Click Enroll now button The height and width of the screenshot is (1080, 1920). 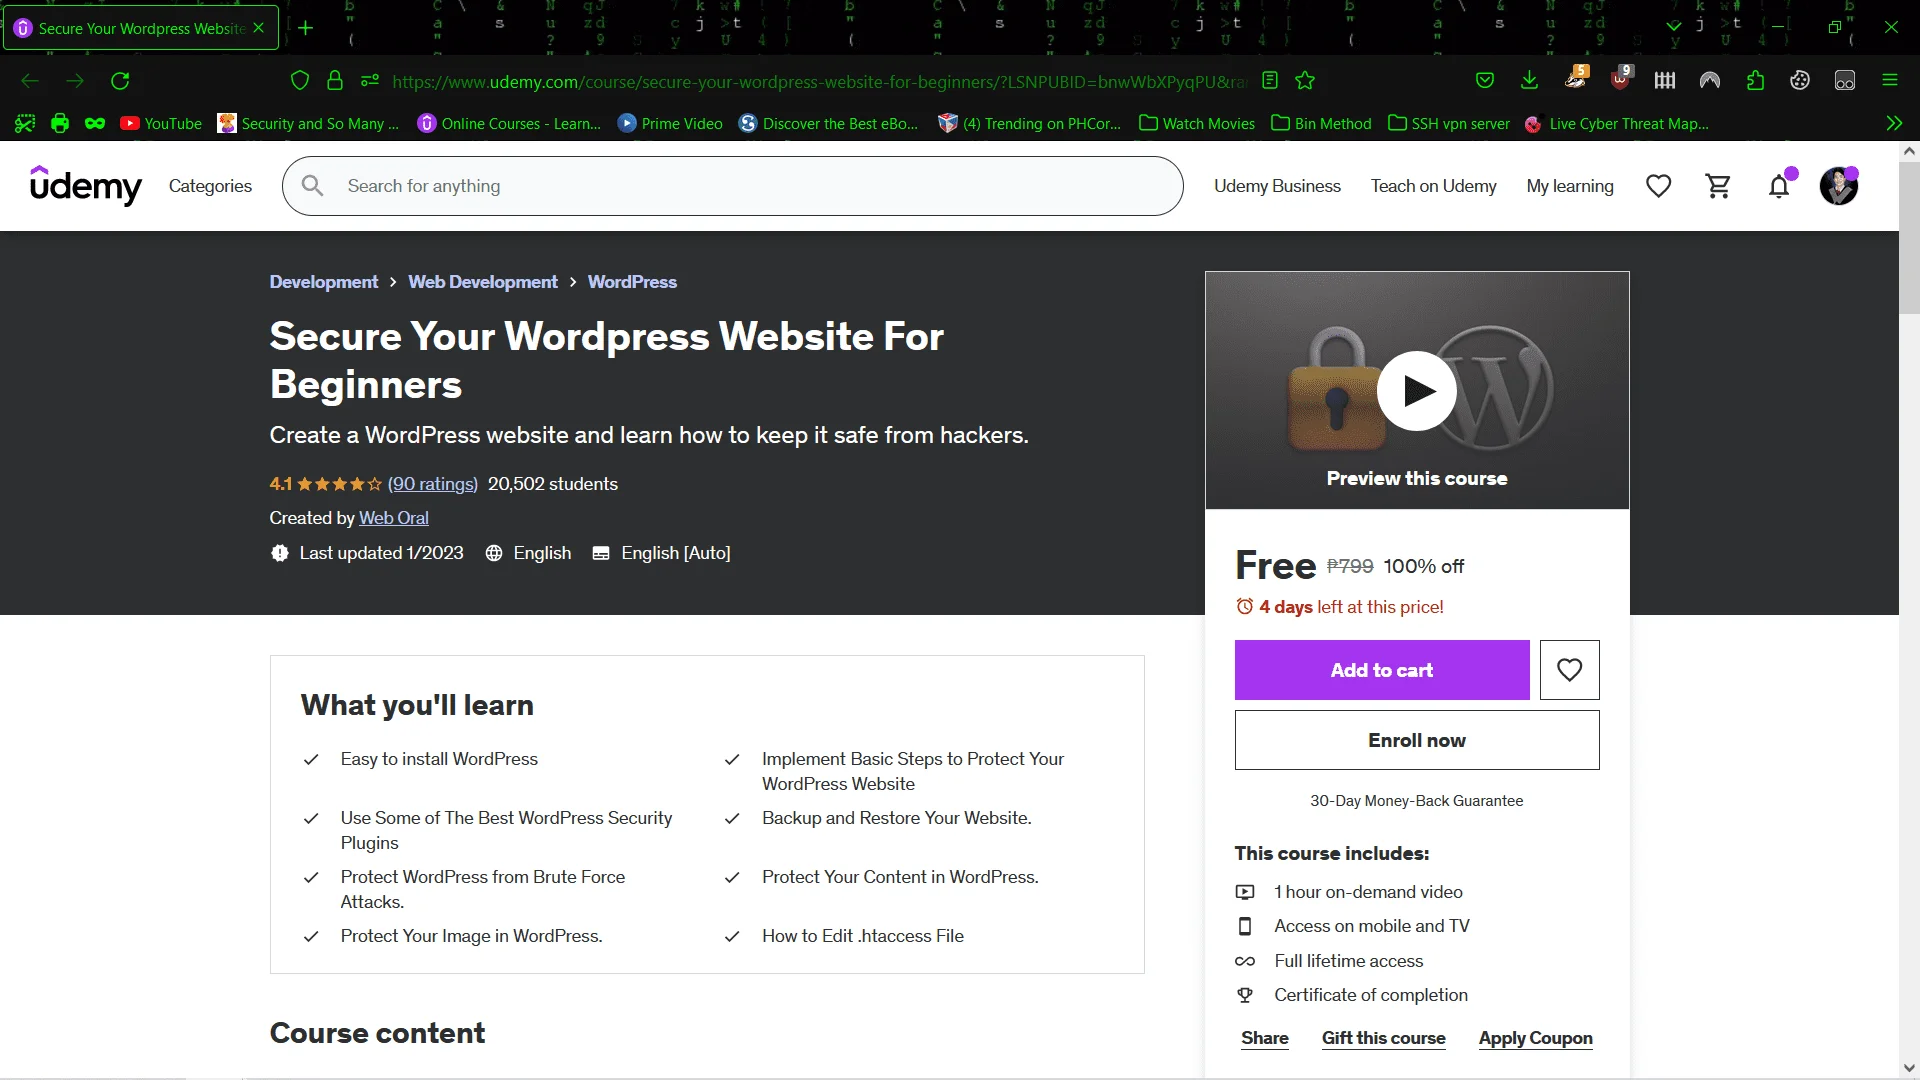pos(1417,740)
